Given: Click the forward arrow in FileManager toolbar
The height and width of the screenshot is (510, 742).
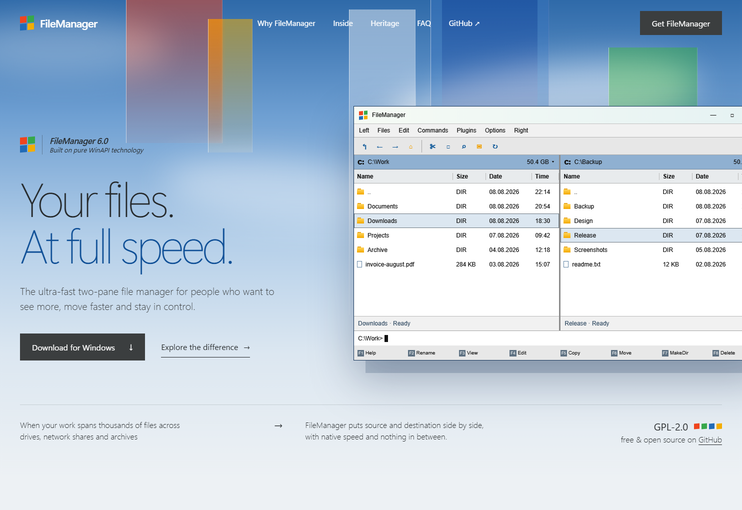Looking at the screenshot, I should pos(395,147).
